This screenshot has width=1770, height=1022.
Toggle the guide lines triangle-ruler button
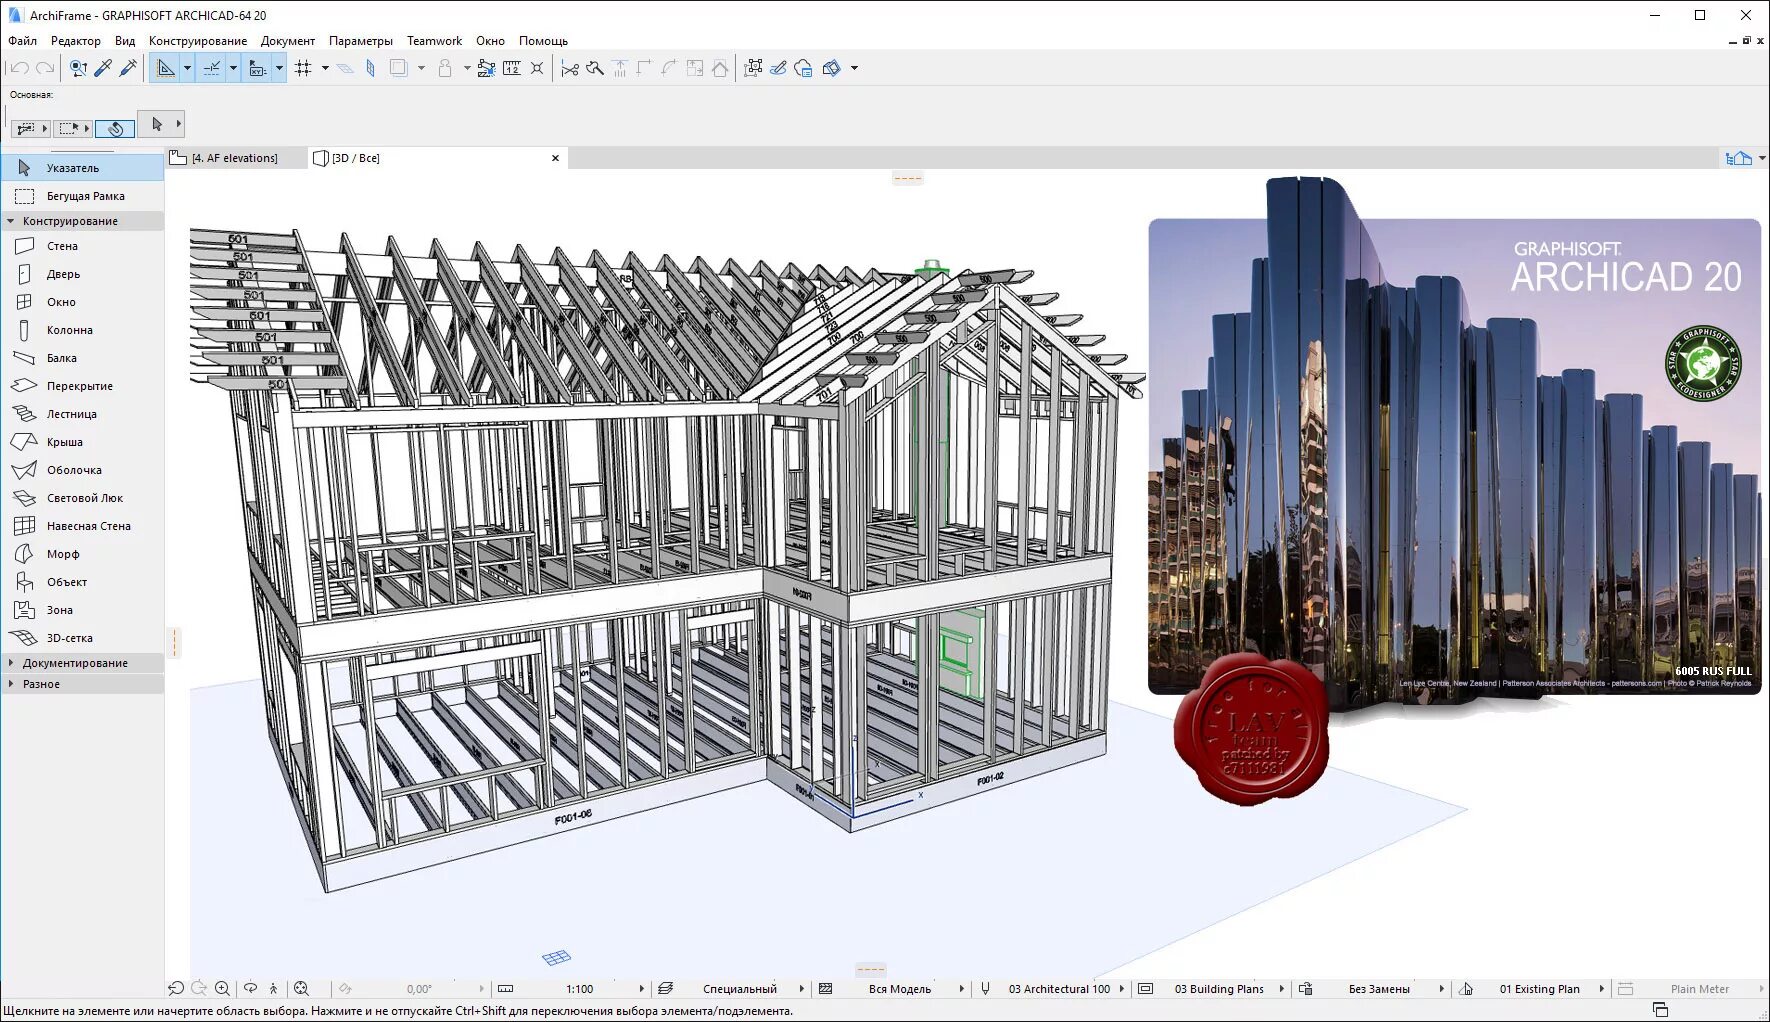pos(166,68)
